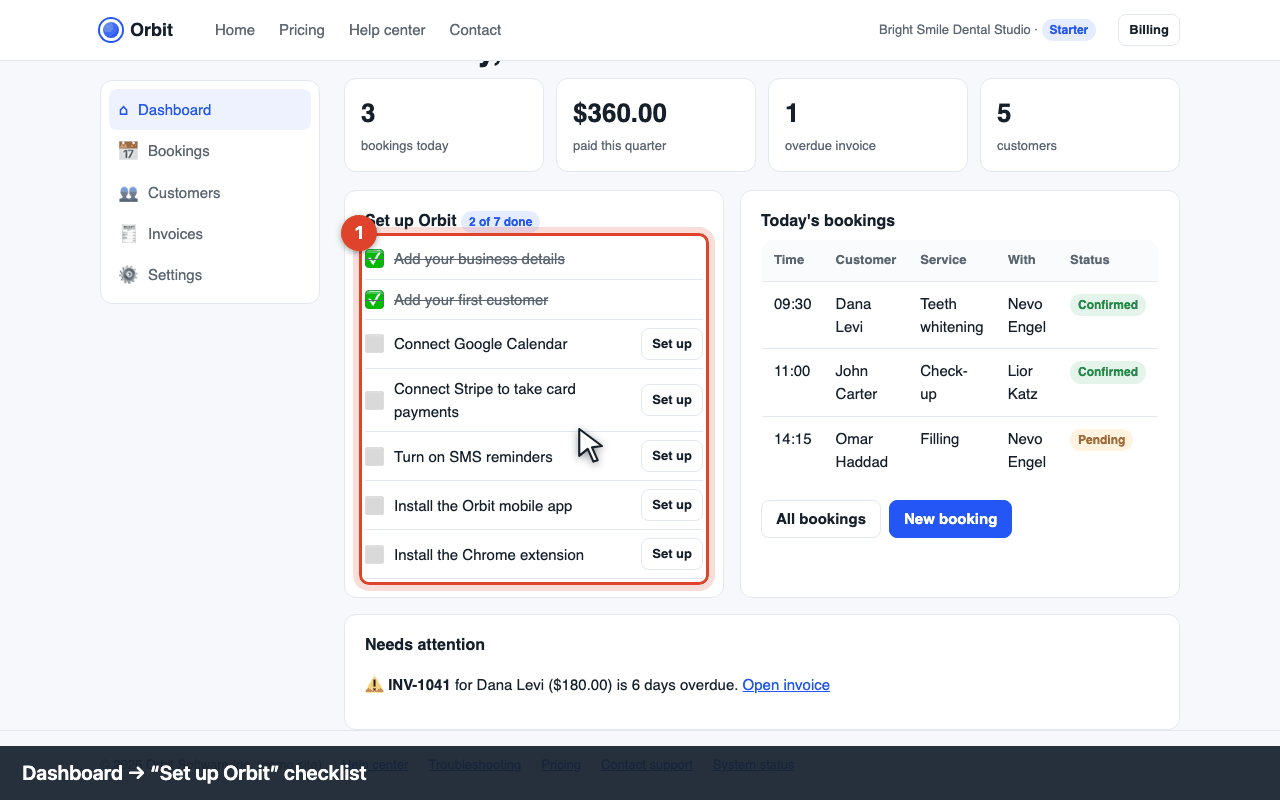Click the Orbit logo icon
Screen dimensions: 1280x800
111,30
